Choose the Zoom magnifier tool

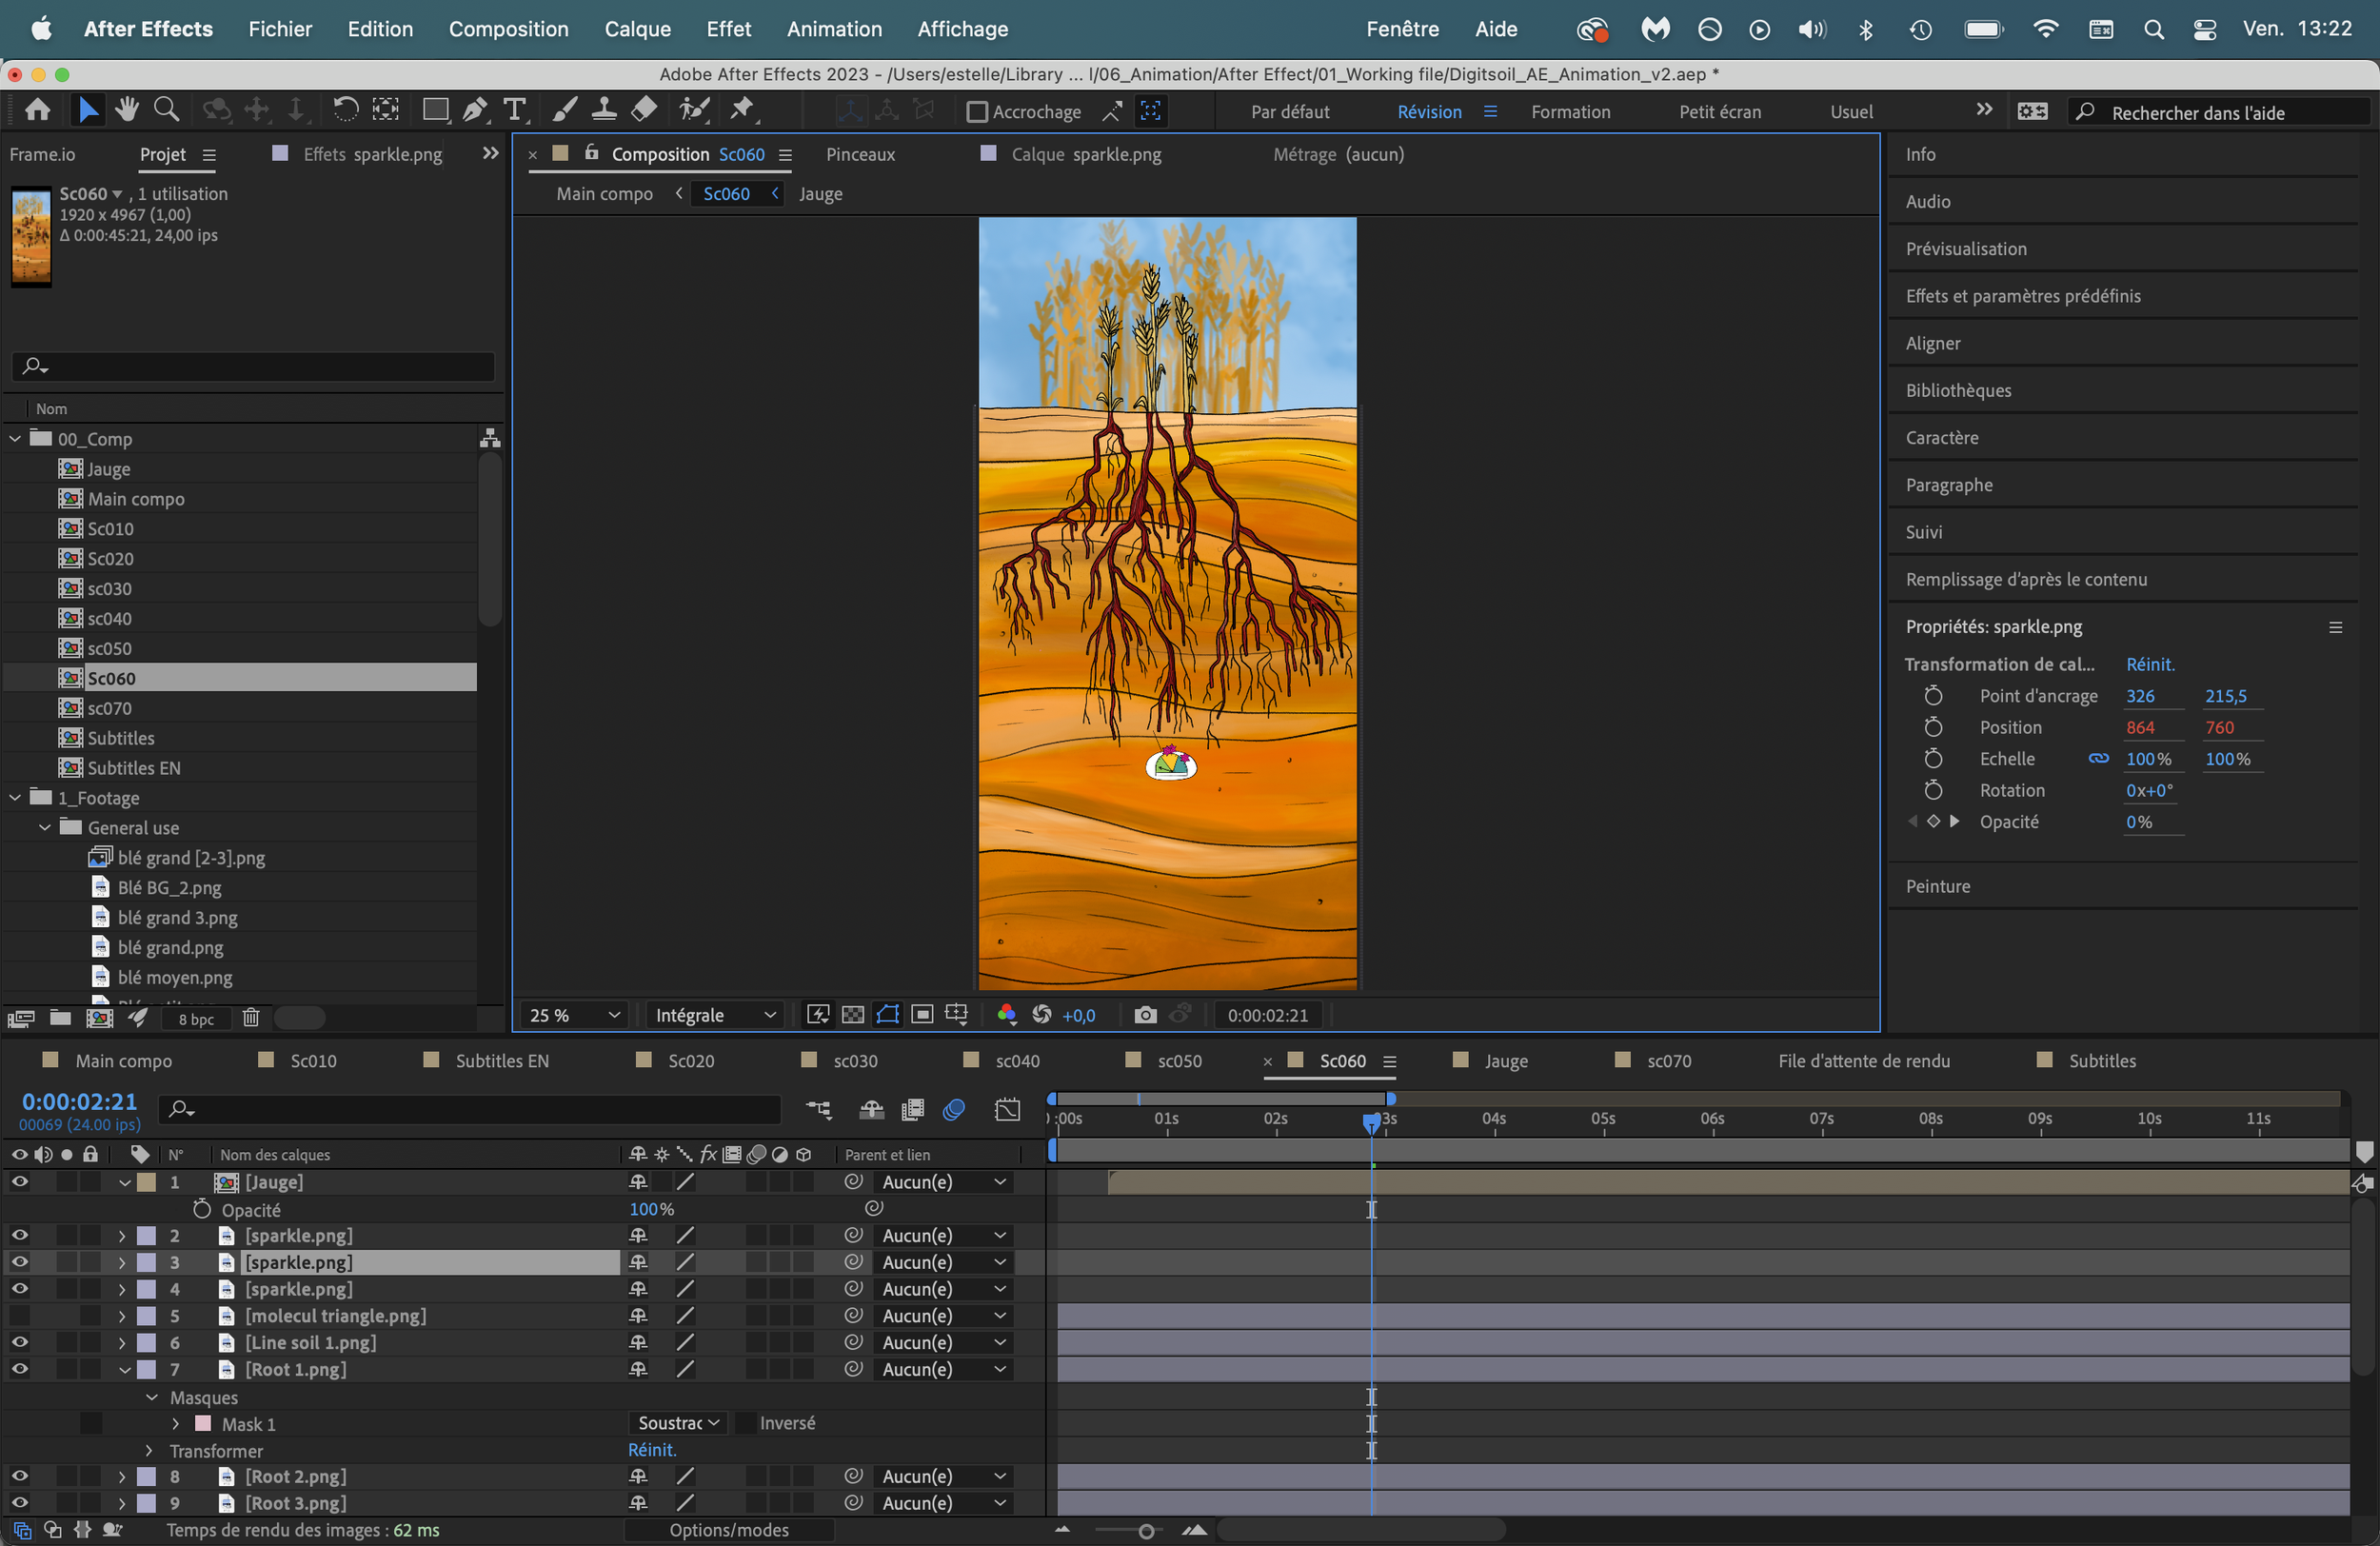click(167, 110)
